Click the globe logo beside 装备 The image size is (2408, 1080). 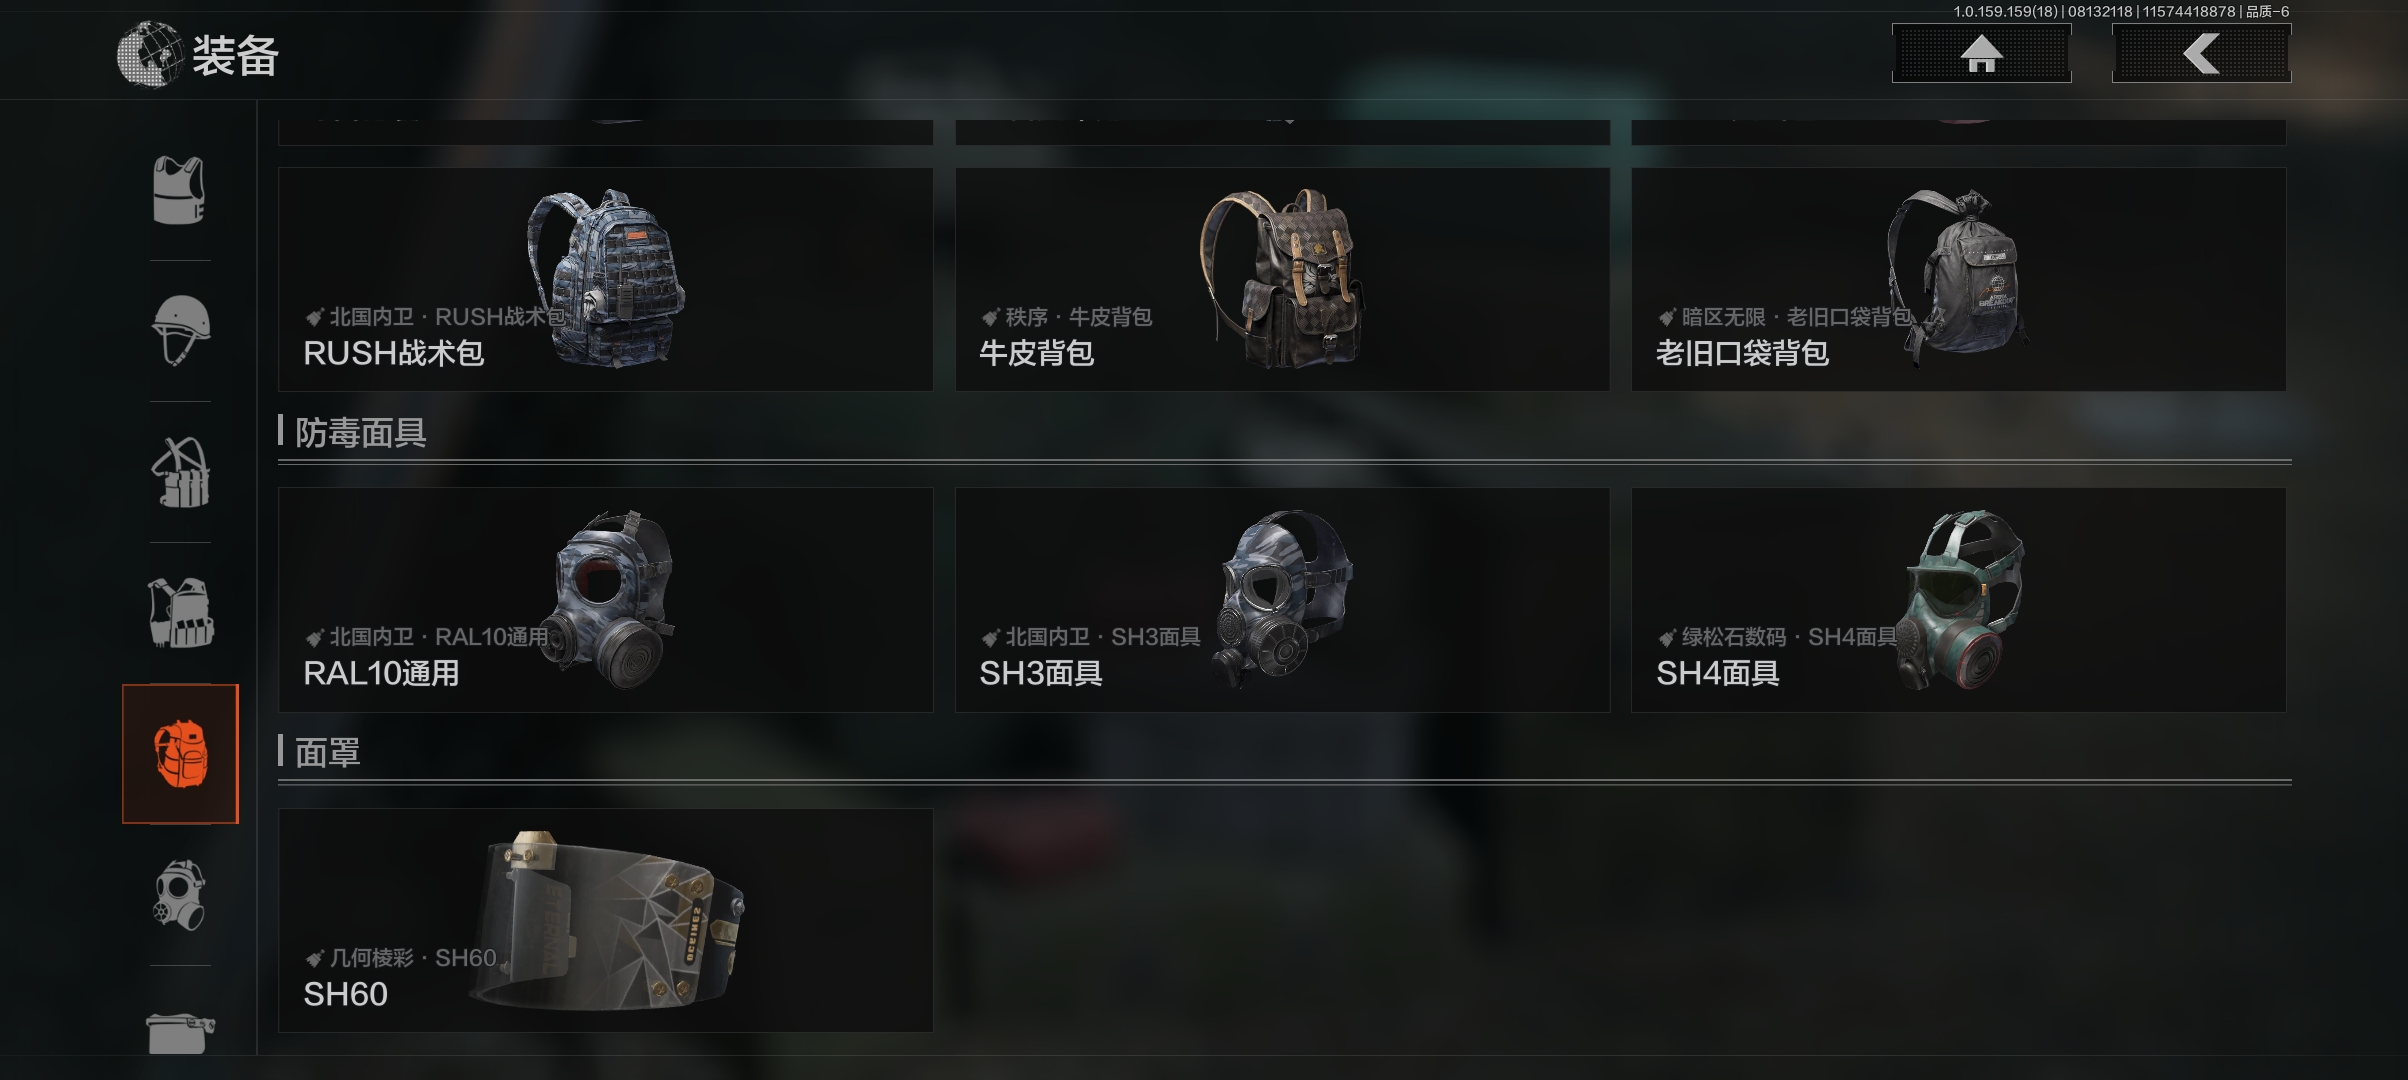tap(150, 54)
